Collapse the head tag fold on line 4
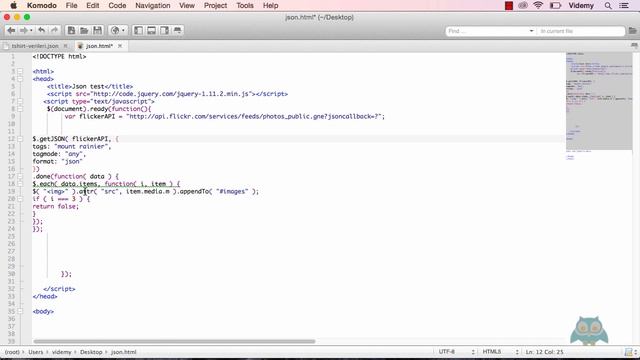The image size is (640, 360). 20,79
